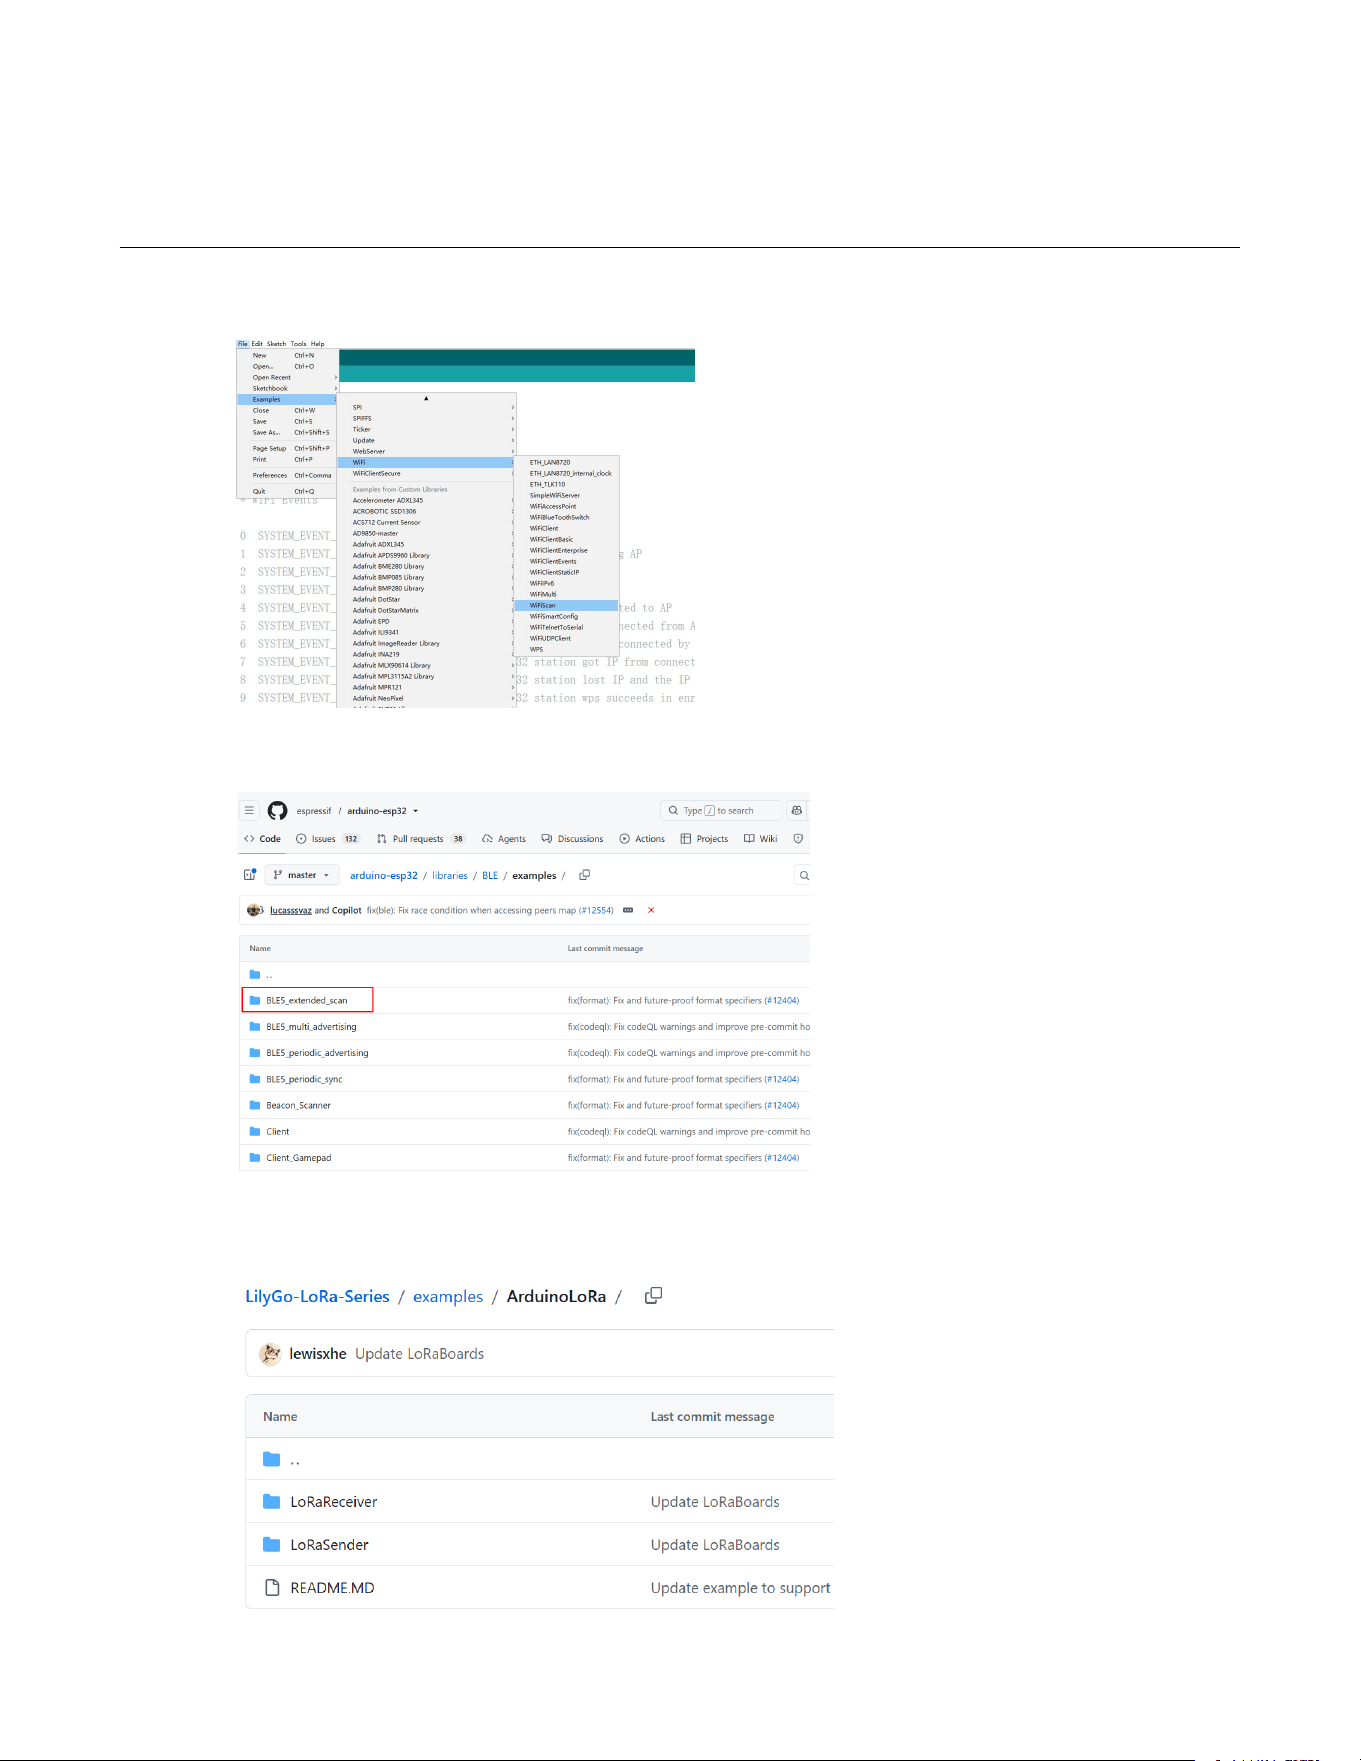Expand the Adafruit NeoPixel examples submenu
1361x1761 pixels.
[426, 698]
